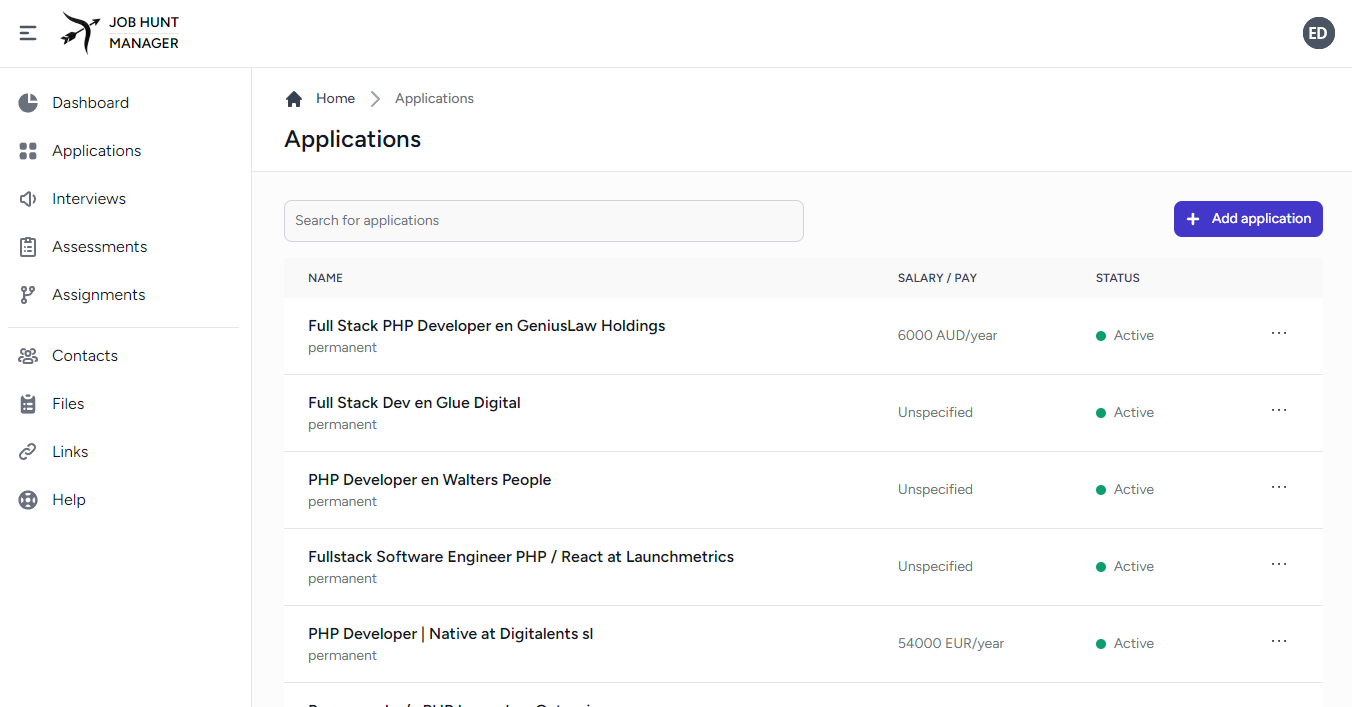
Task: Go to Interviews in the sidebar
Action: click(x=125, y=199)
